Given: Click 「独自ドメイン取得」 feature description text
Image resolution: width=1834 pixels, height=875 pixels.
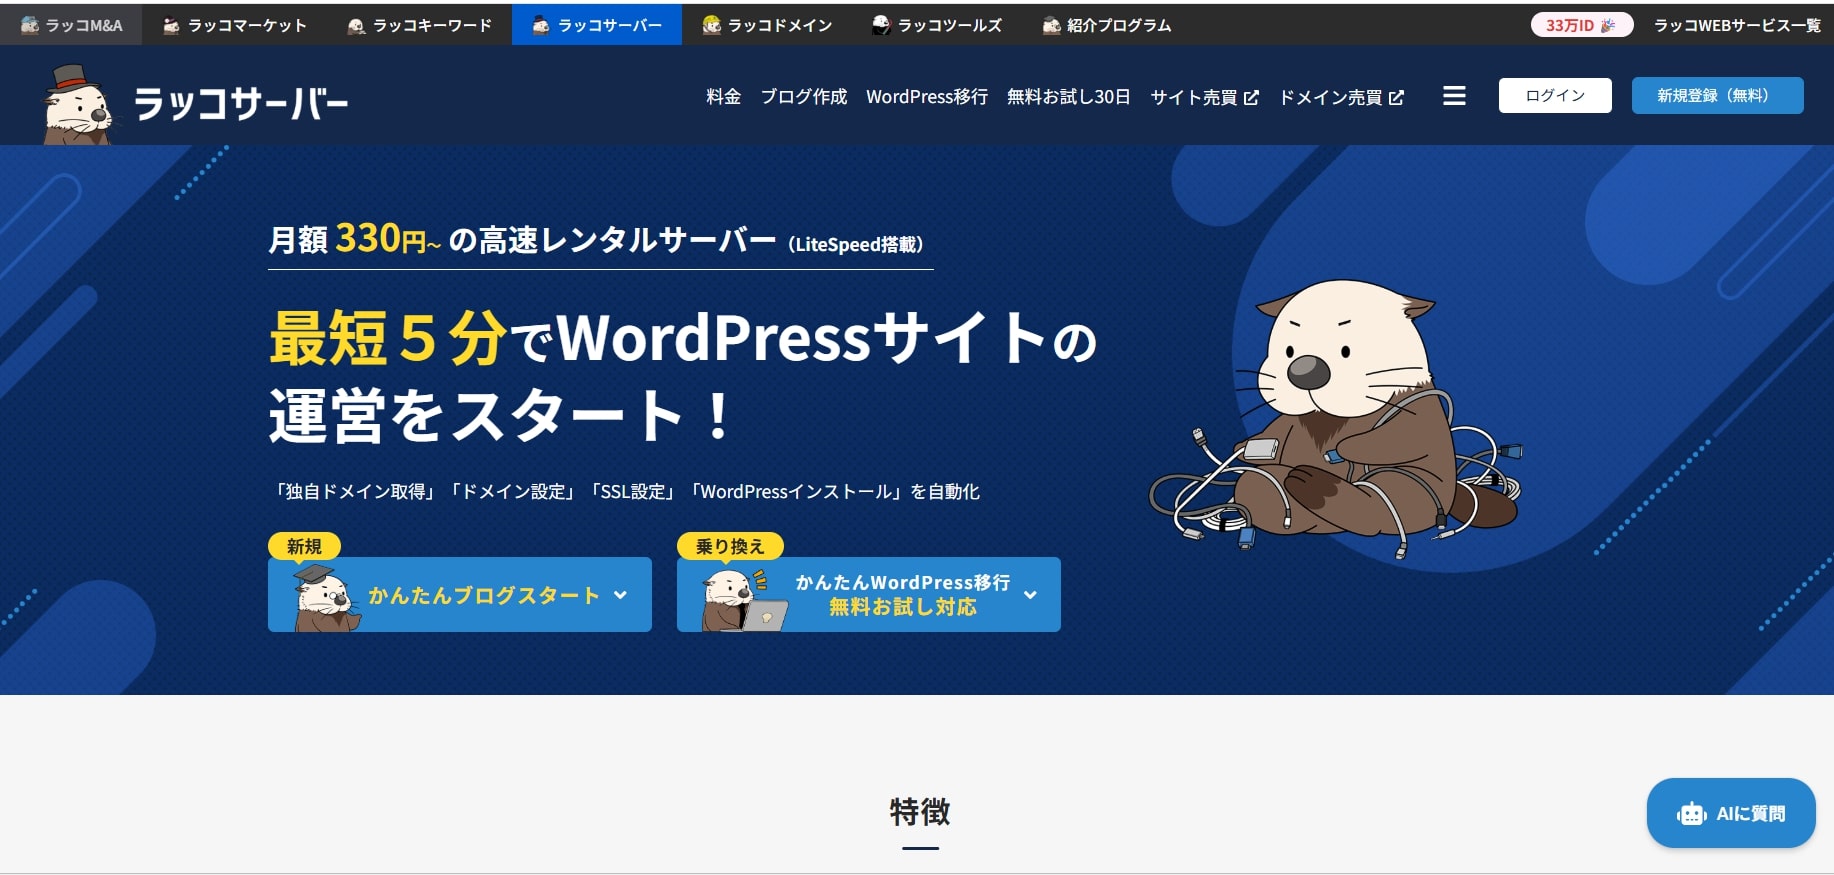Looking at the screenshot, I should click(354, 491).
